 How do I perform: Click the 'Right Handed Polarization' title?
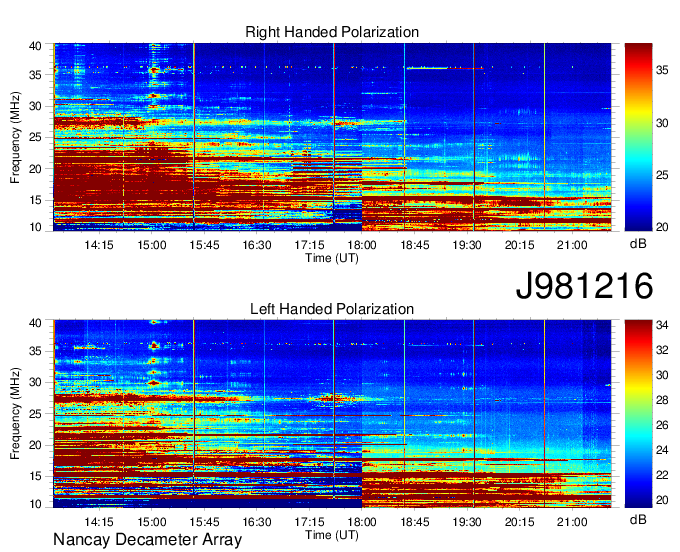click(332, 32)
